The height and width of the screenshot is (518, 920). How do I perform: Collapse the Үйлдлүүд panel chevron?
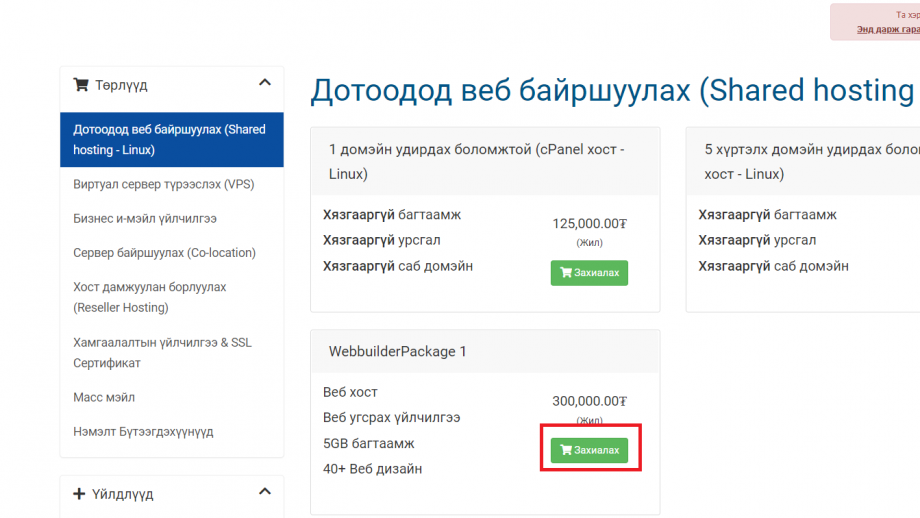(x=265, y=492)
